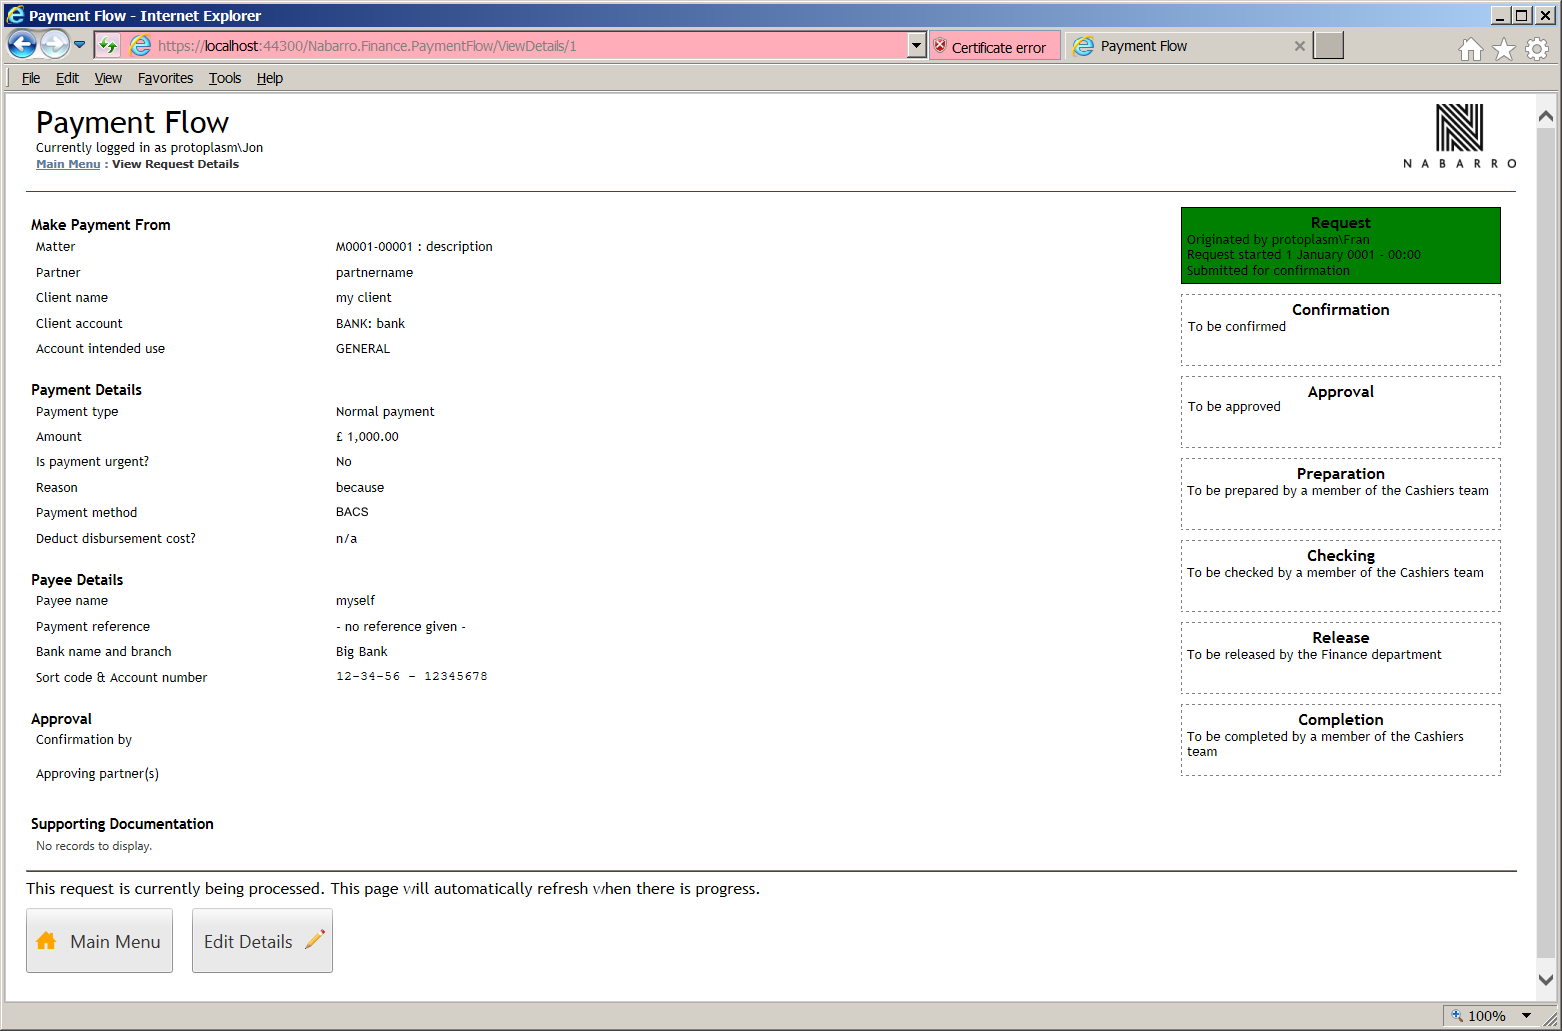The height and width of the screenshot is (1031, 1562).
Task: Click the Main Menu button
Action: [x=99, y=941]
